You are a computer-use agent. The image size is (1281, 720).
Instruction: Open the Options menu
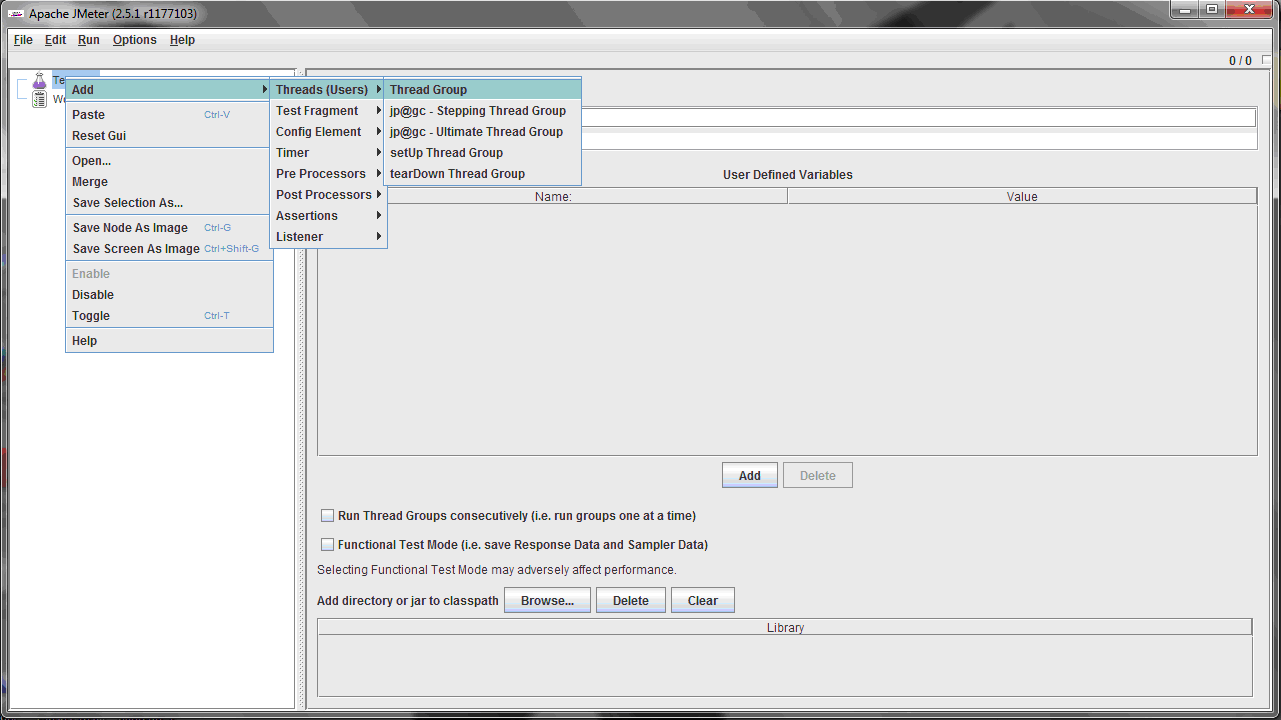[134, 40]
